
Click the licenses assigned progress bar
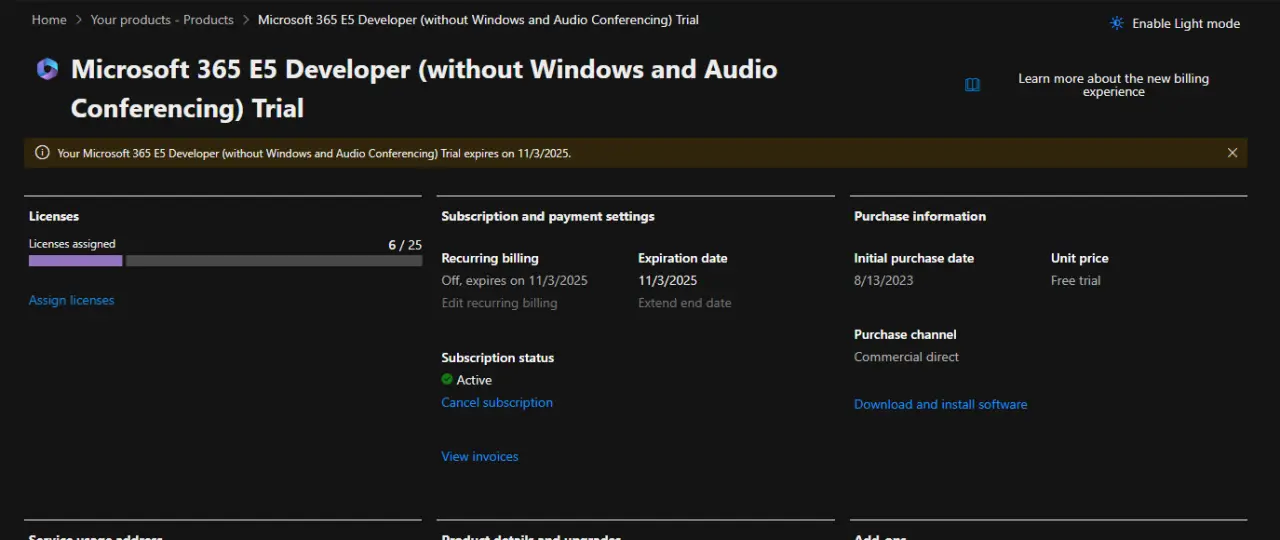225,261
